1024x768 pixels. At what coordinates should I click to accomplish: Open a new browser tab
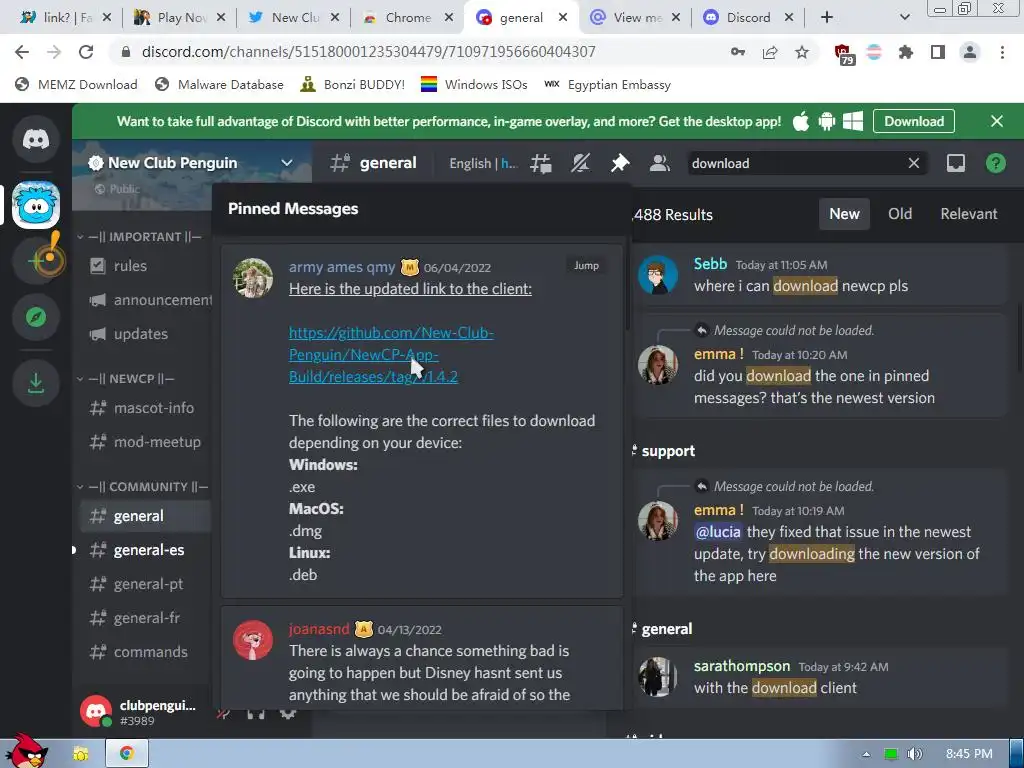pyautogui.click(x=827, y=18)
